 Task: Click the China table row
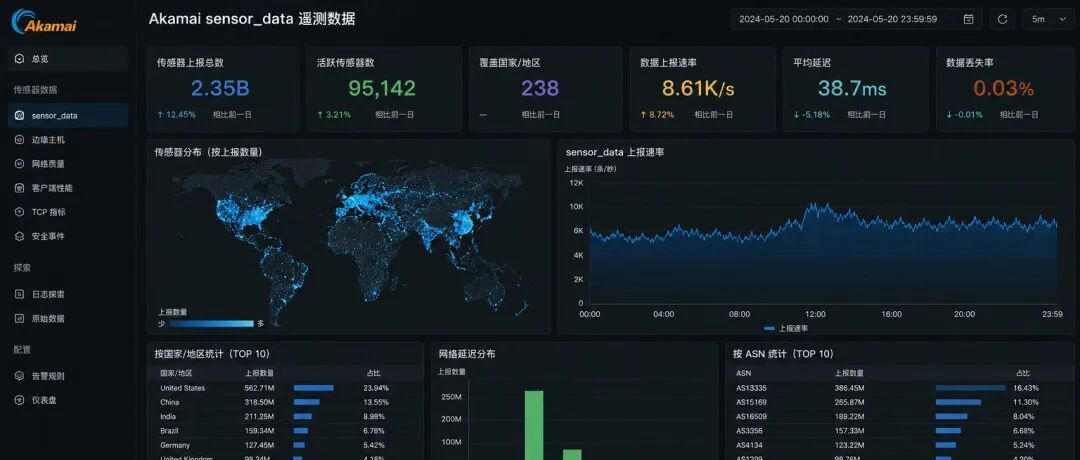(284, 402)
